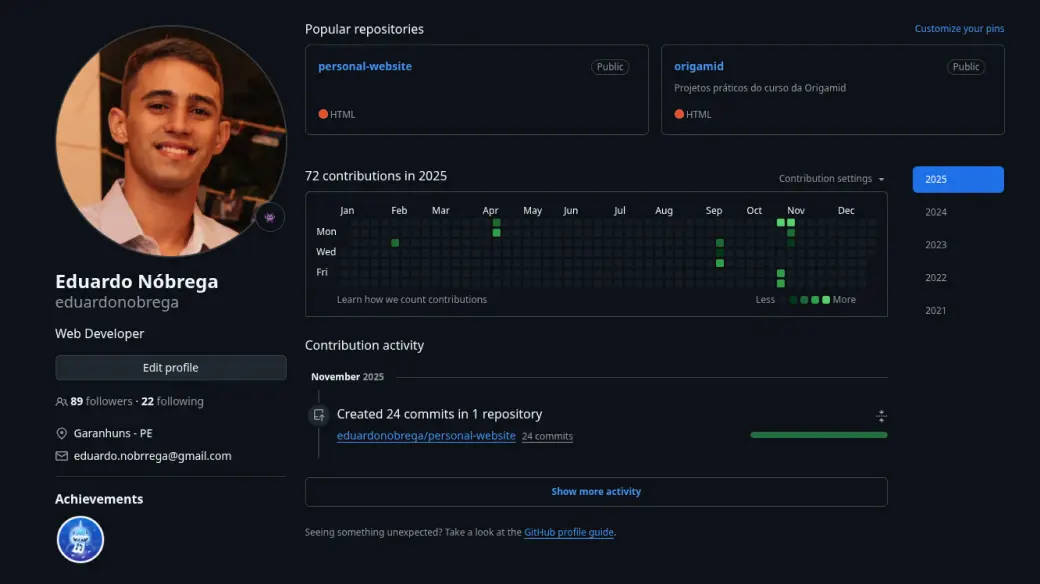The height and width of the screenshot is (584, 1040).
Task: Open the Contribution settings dropdown
Action: click(831, 179)
